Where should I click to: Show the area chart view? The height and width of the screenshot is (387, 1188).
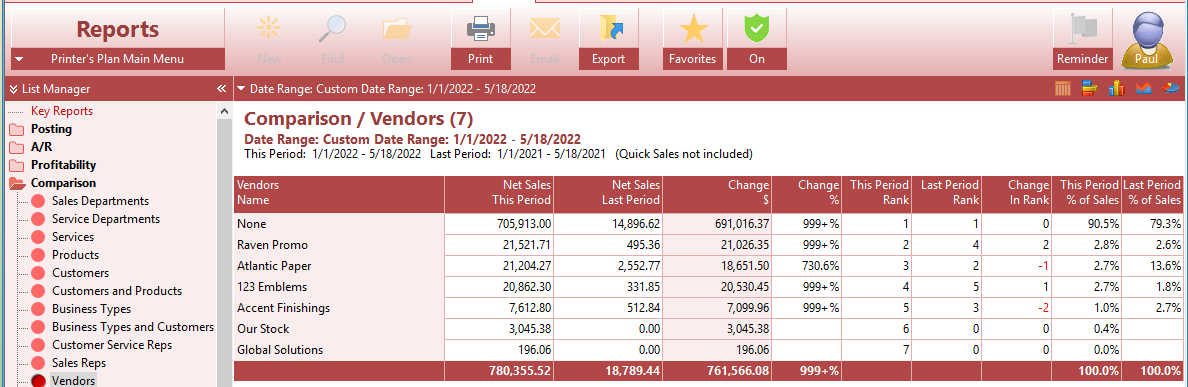(x=1143, y=89)
